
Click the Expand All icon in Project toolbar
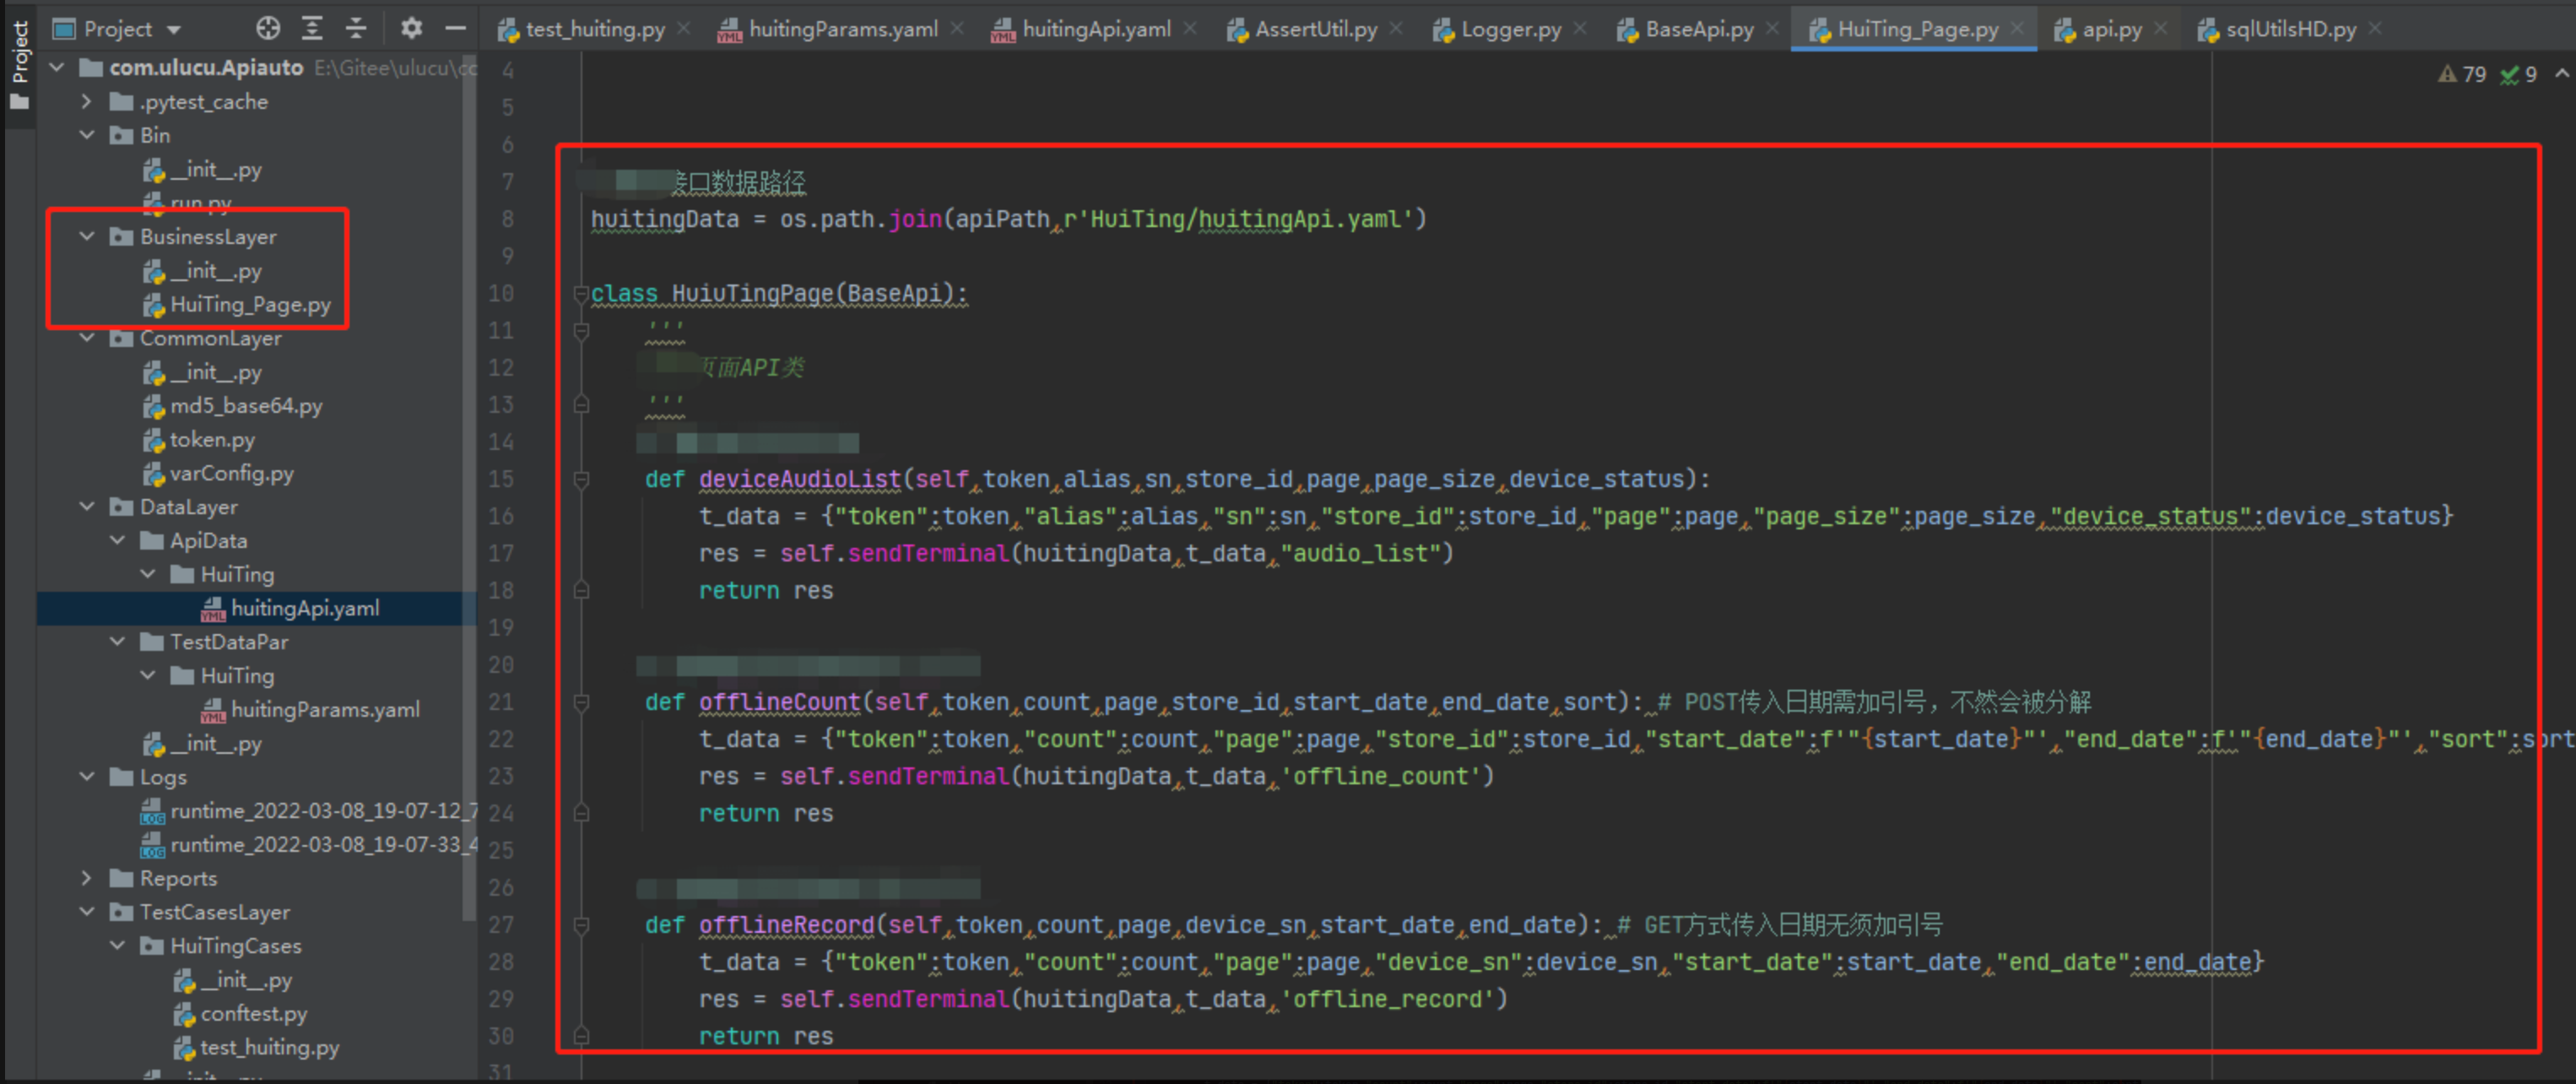[312, 29]
